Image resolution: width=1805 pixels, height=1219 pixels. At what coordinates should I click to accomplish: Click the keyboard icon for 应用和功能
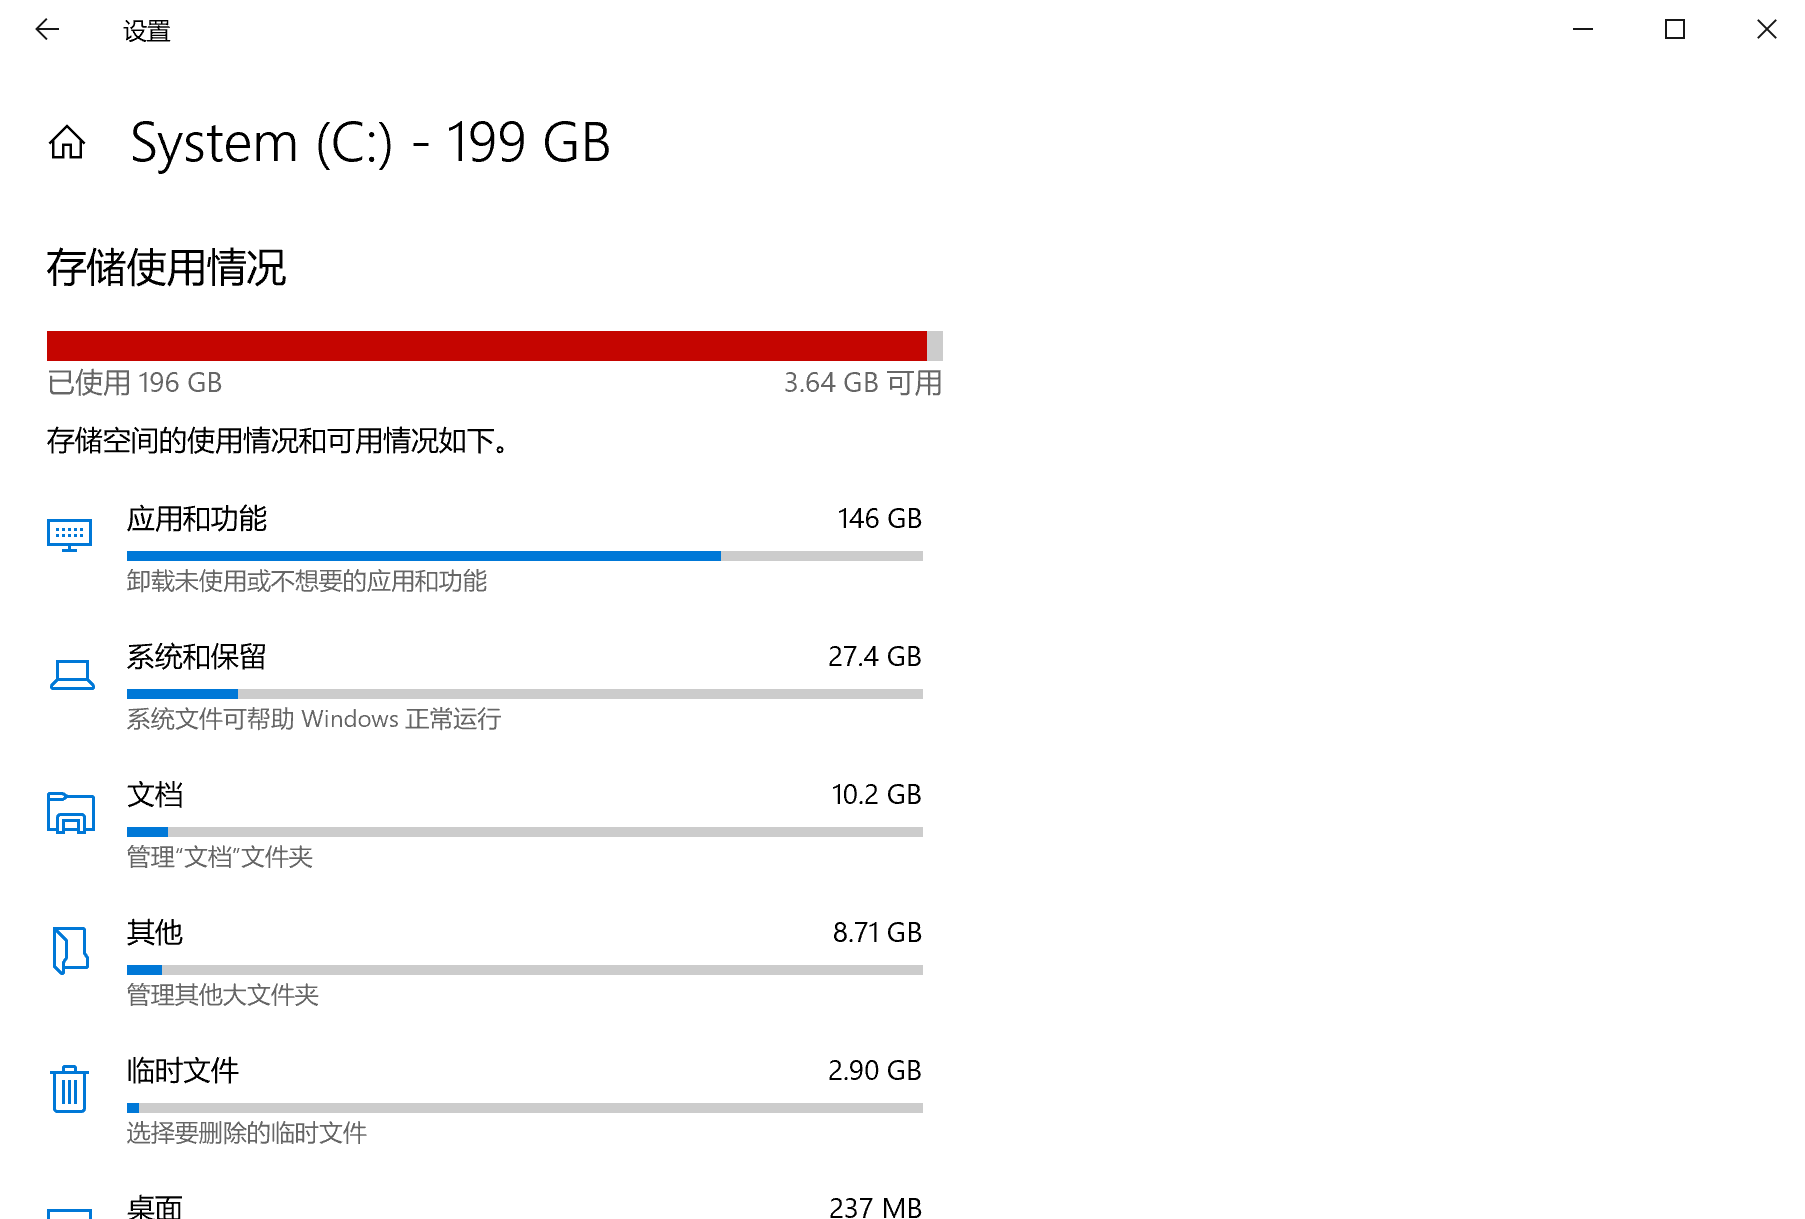tap(70, 535)
